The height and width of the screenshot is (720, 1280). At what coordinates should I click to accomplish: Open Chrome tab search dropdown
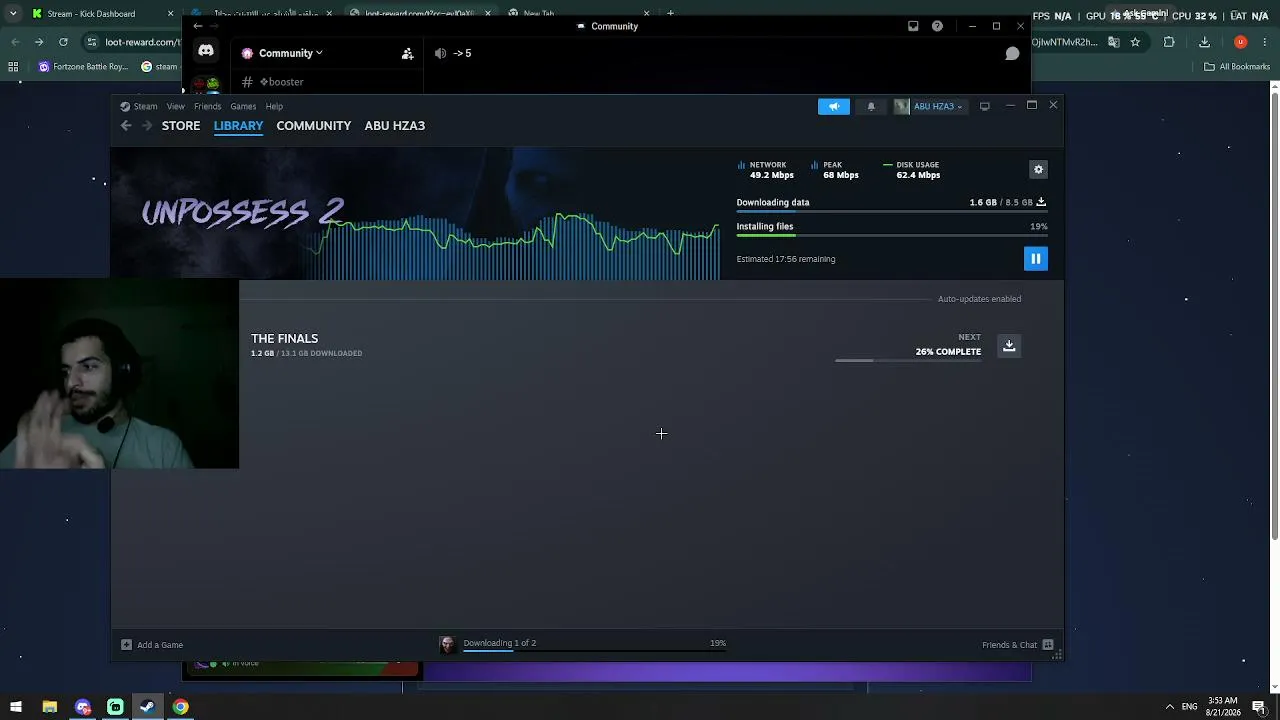click(x=13, y=14)
